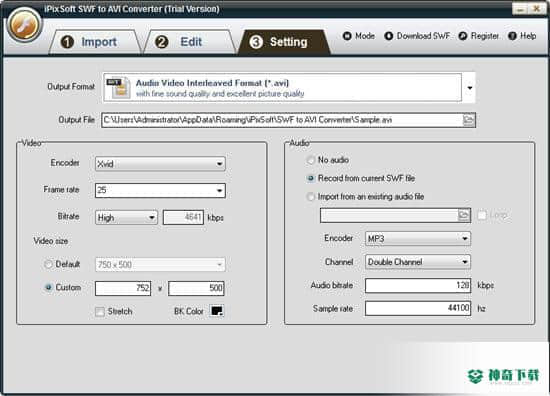
Task: Click the orange Flash logo orb
Action: 24,25
